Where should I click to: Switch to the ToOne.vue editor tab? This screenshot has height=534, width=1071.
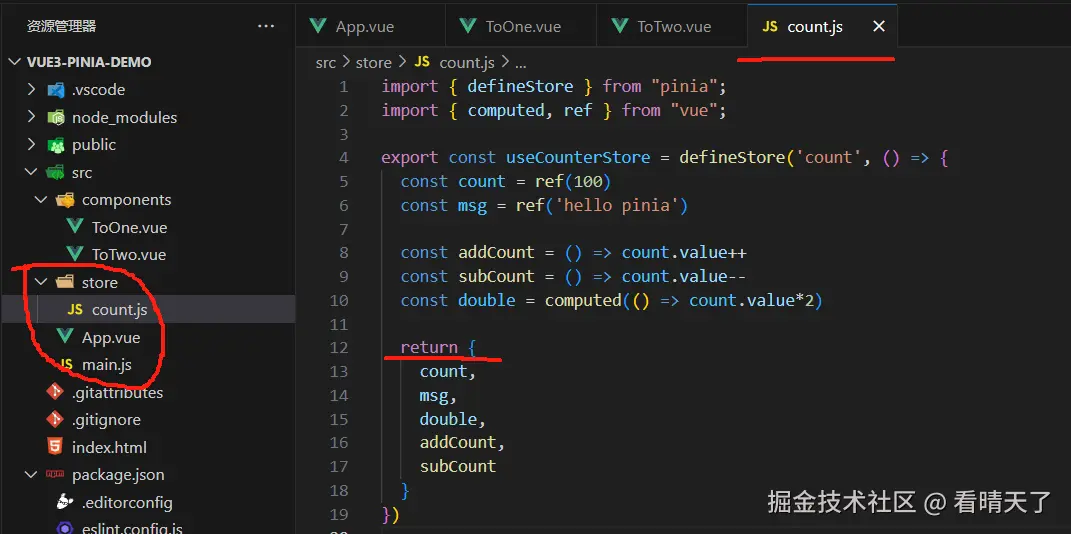coord(520,27)
